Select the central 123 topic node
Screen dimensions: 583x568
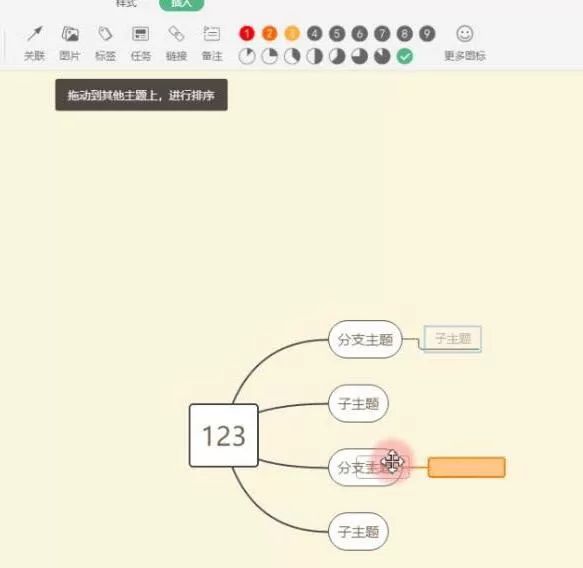click(223, 435)
